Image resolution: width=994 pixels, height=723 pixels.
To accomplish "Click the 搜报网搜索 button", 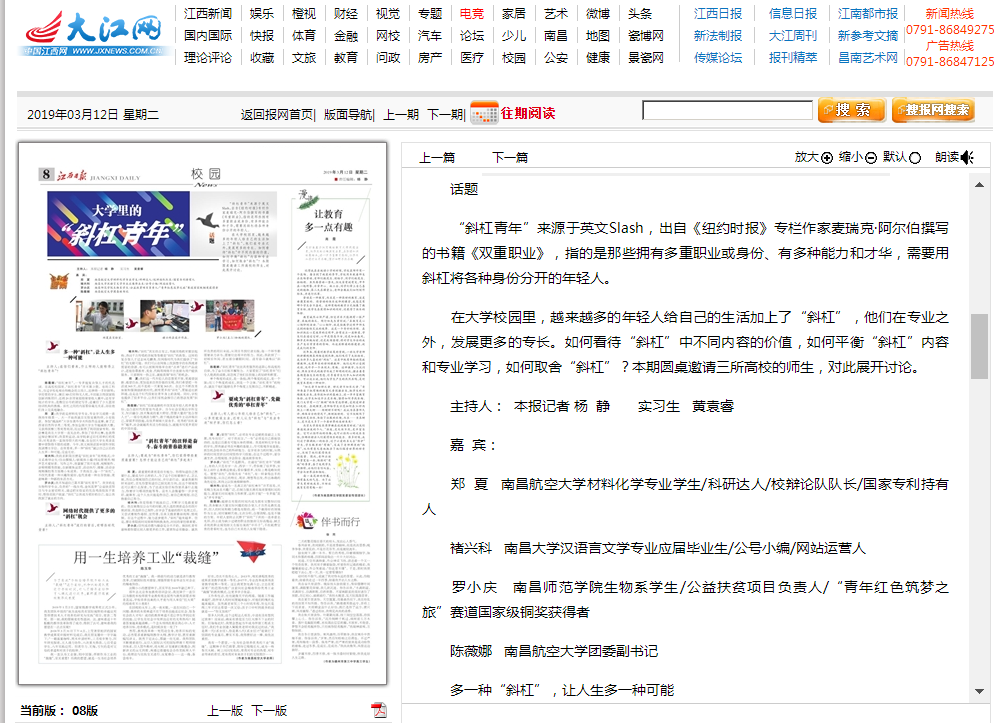I will 933,110.
